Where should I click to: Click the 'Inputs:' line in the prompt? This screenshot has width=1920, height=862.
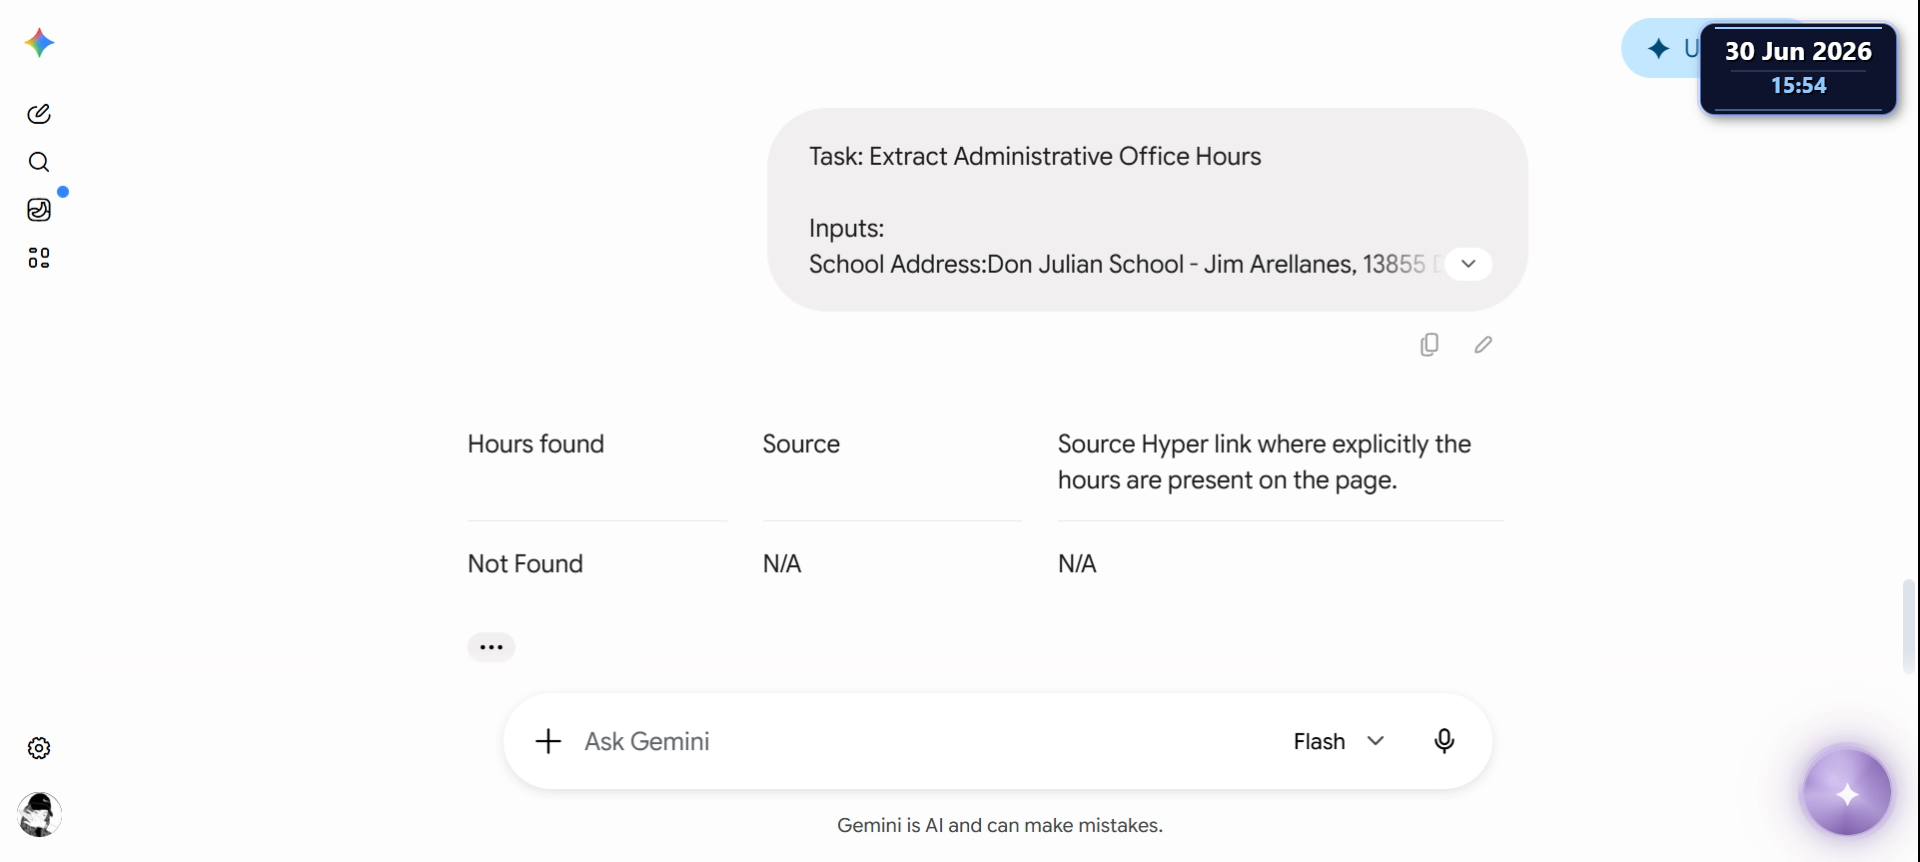pyautogui.click(x=846, y=228)
